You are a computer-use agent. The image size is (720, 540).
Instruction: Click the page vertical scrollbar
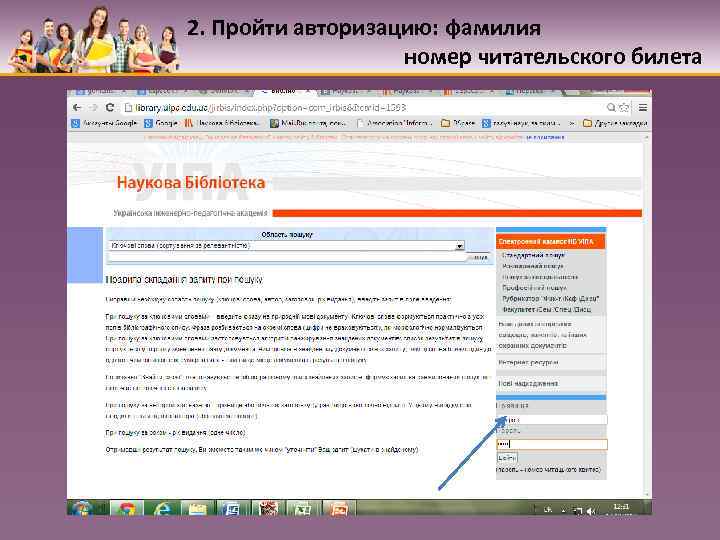647,317
